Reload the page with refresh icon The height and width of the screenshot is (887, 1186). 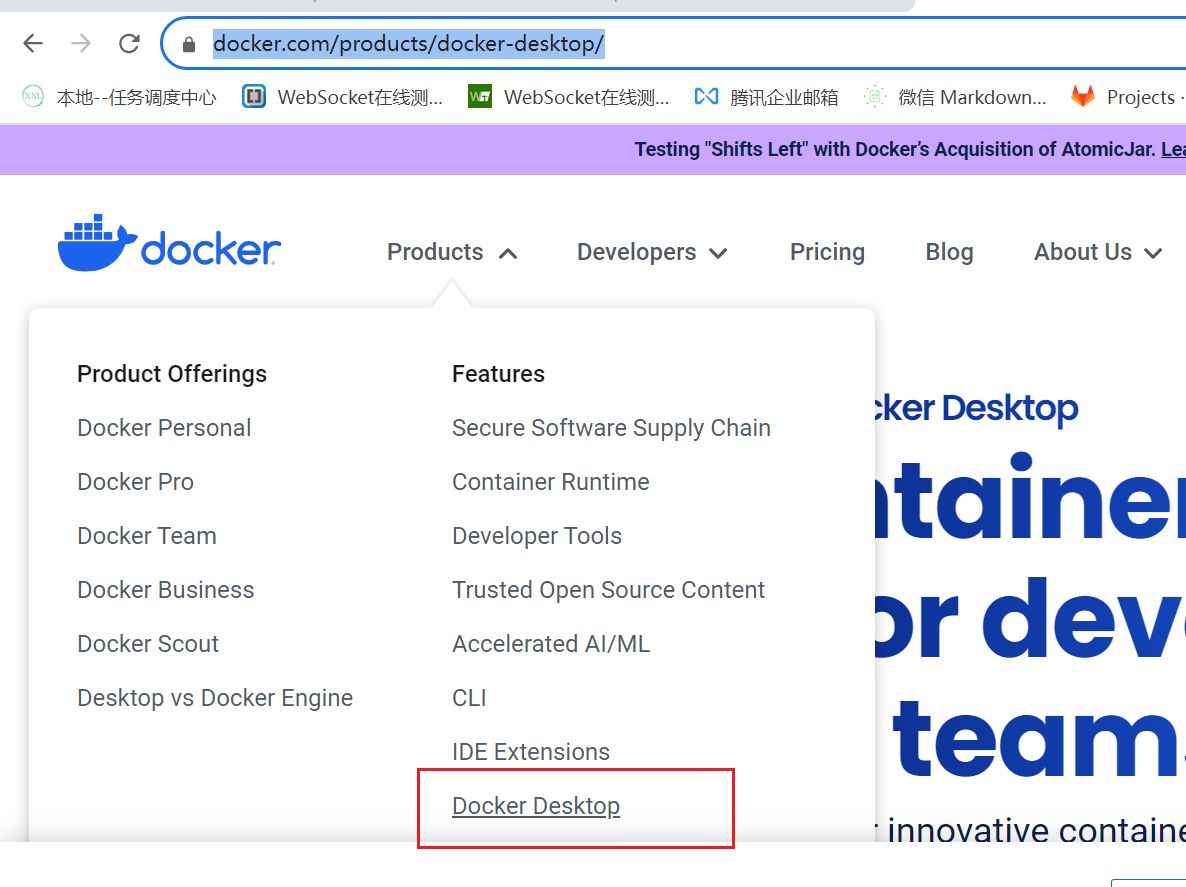click(x=129, y=43)
